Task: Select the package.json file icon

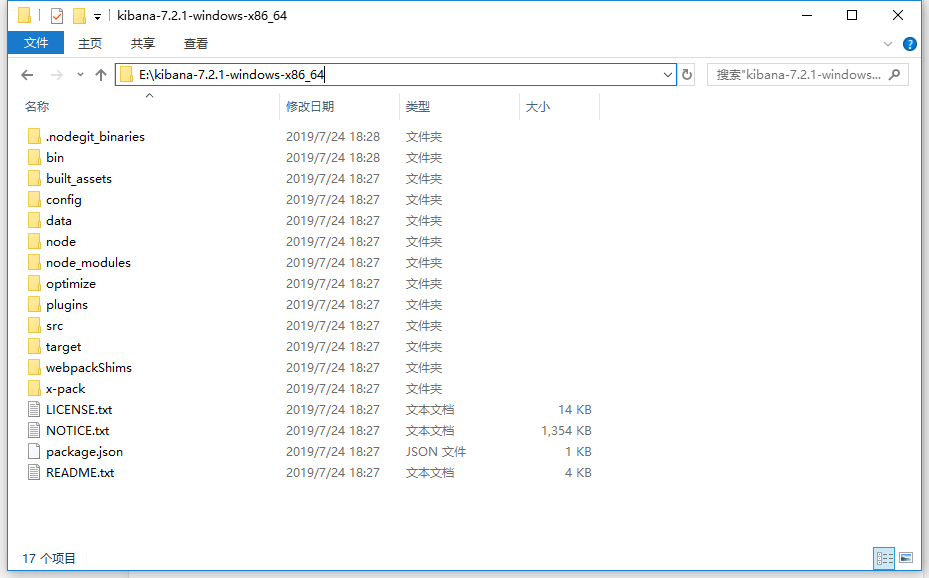Action: coord(34,452)
